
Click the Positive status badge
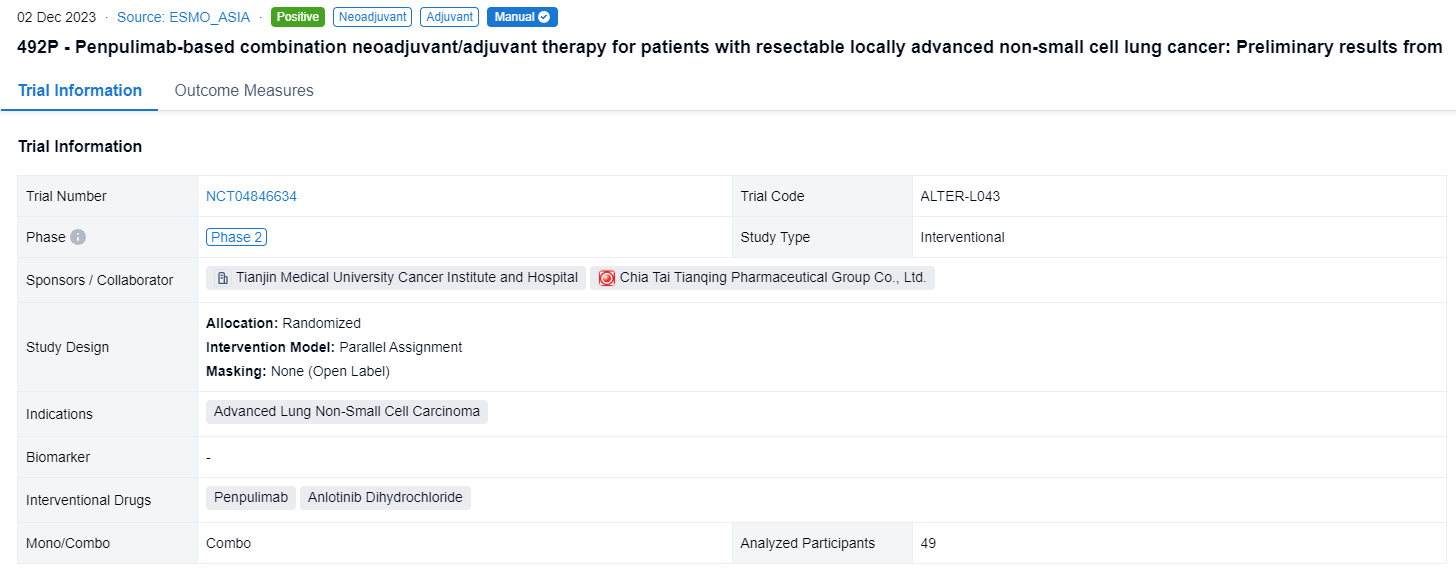pos(298,17)
